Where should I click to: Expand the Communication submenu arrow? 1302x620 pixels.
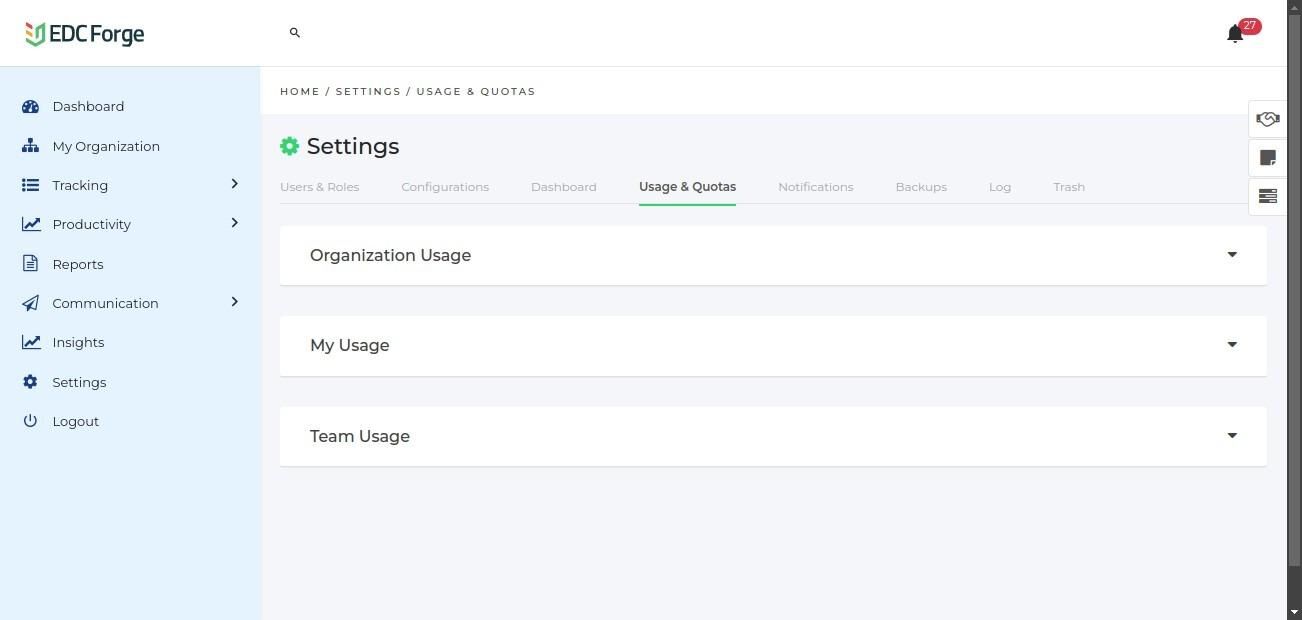click(x=235, y=302)
